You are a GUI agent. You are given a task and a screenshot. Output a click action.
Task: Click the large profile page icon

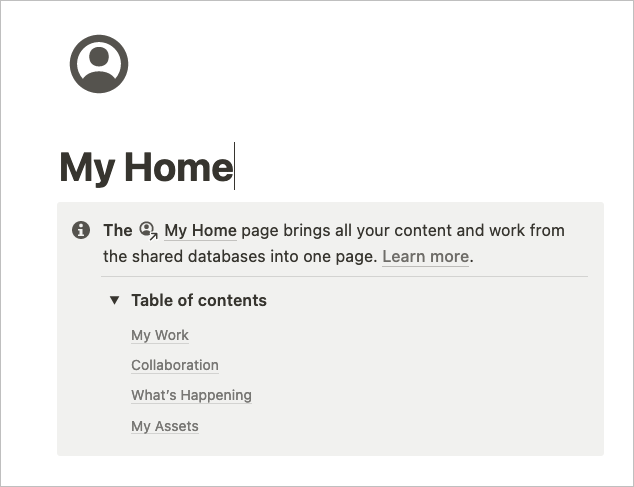(99, 64)
